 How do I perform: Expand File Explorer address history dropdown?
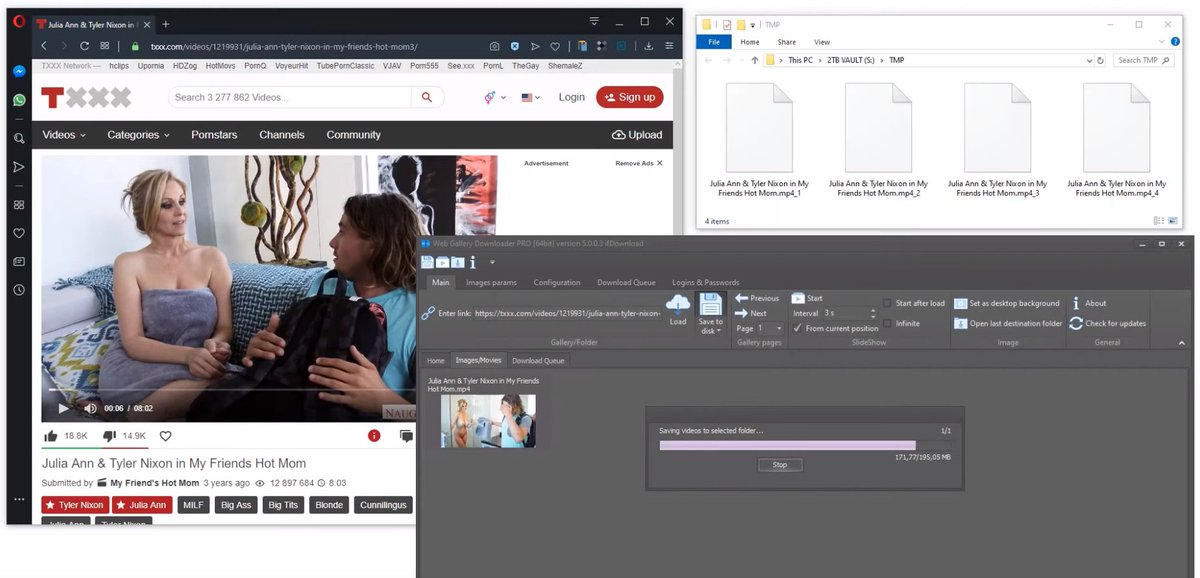[x=1088, y=60]
